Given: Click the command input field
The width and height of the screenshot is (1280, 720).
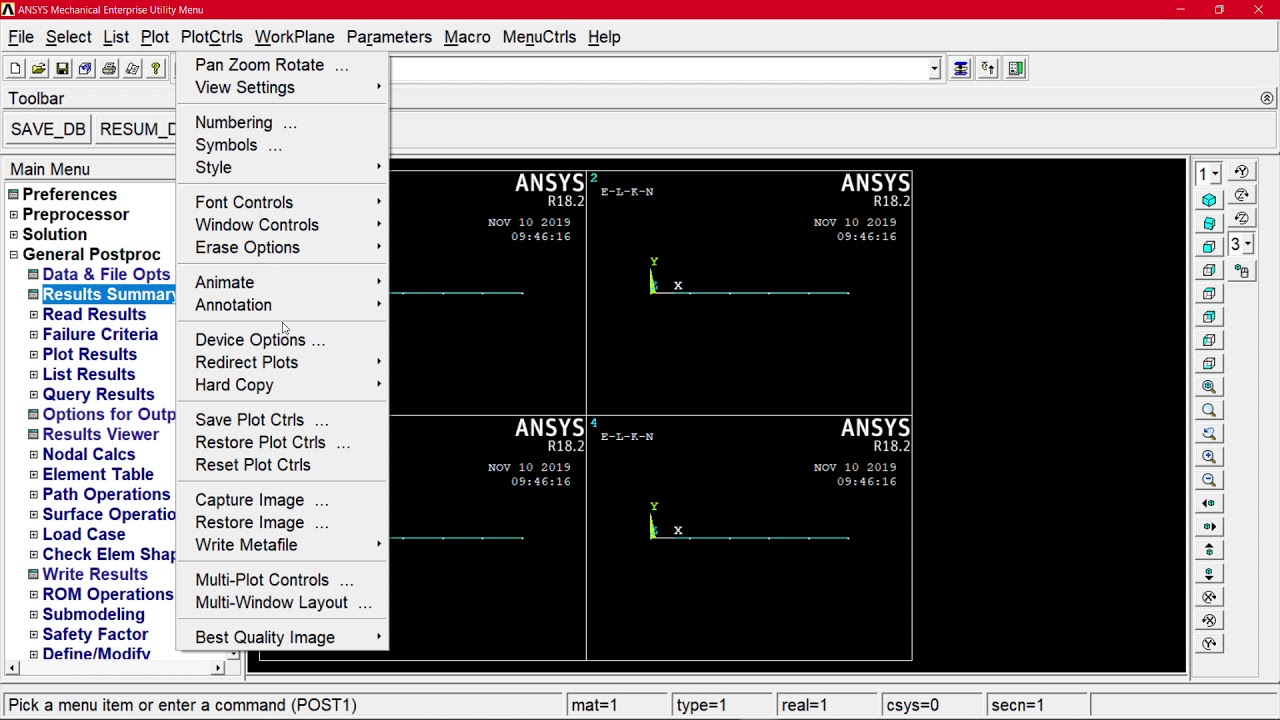Looking at the screenshot, I should pos(659,69).
